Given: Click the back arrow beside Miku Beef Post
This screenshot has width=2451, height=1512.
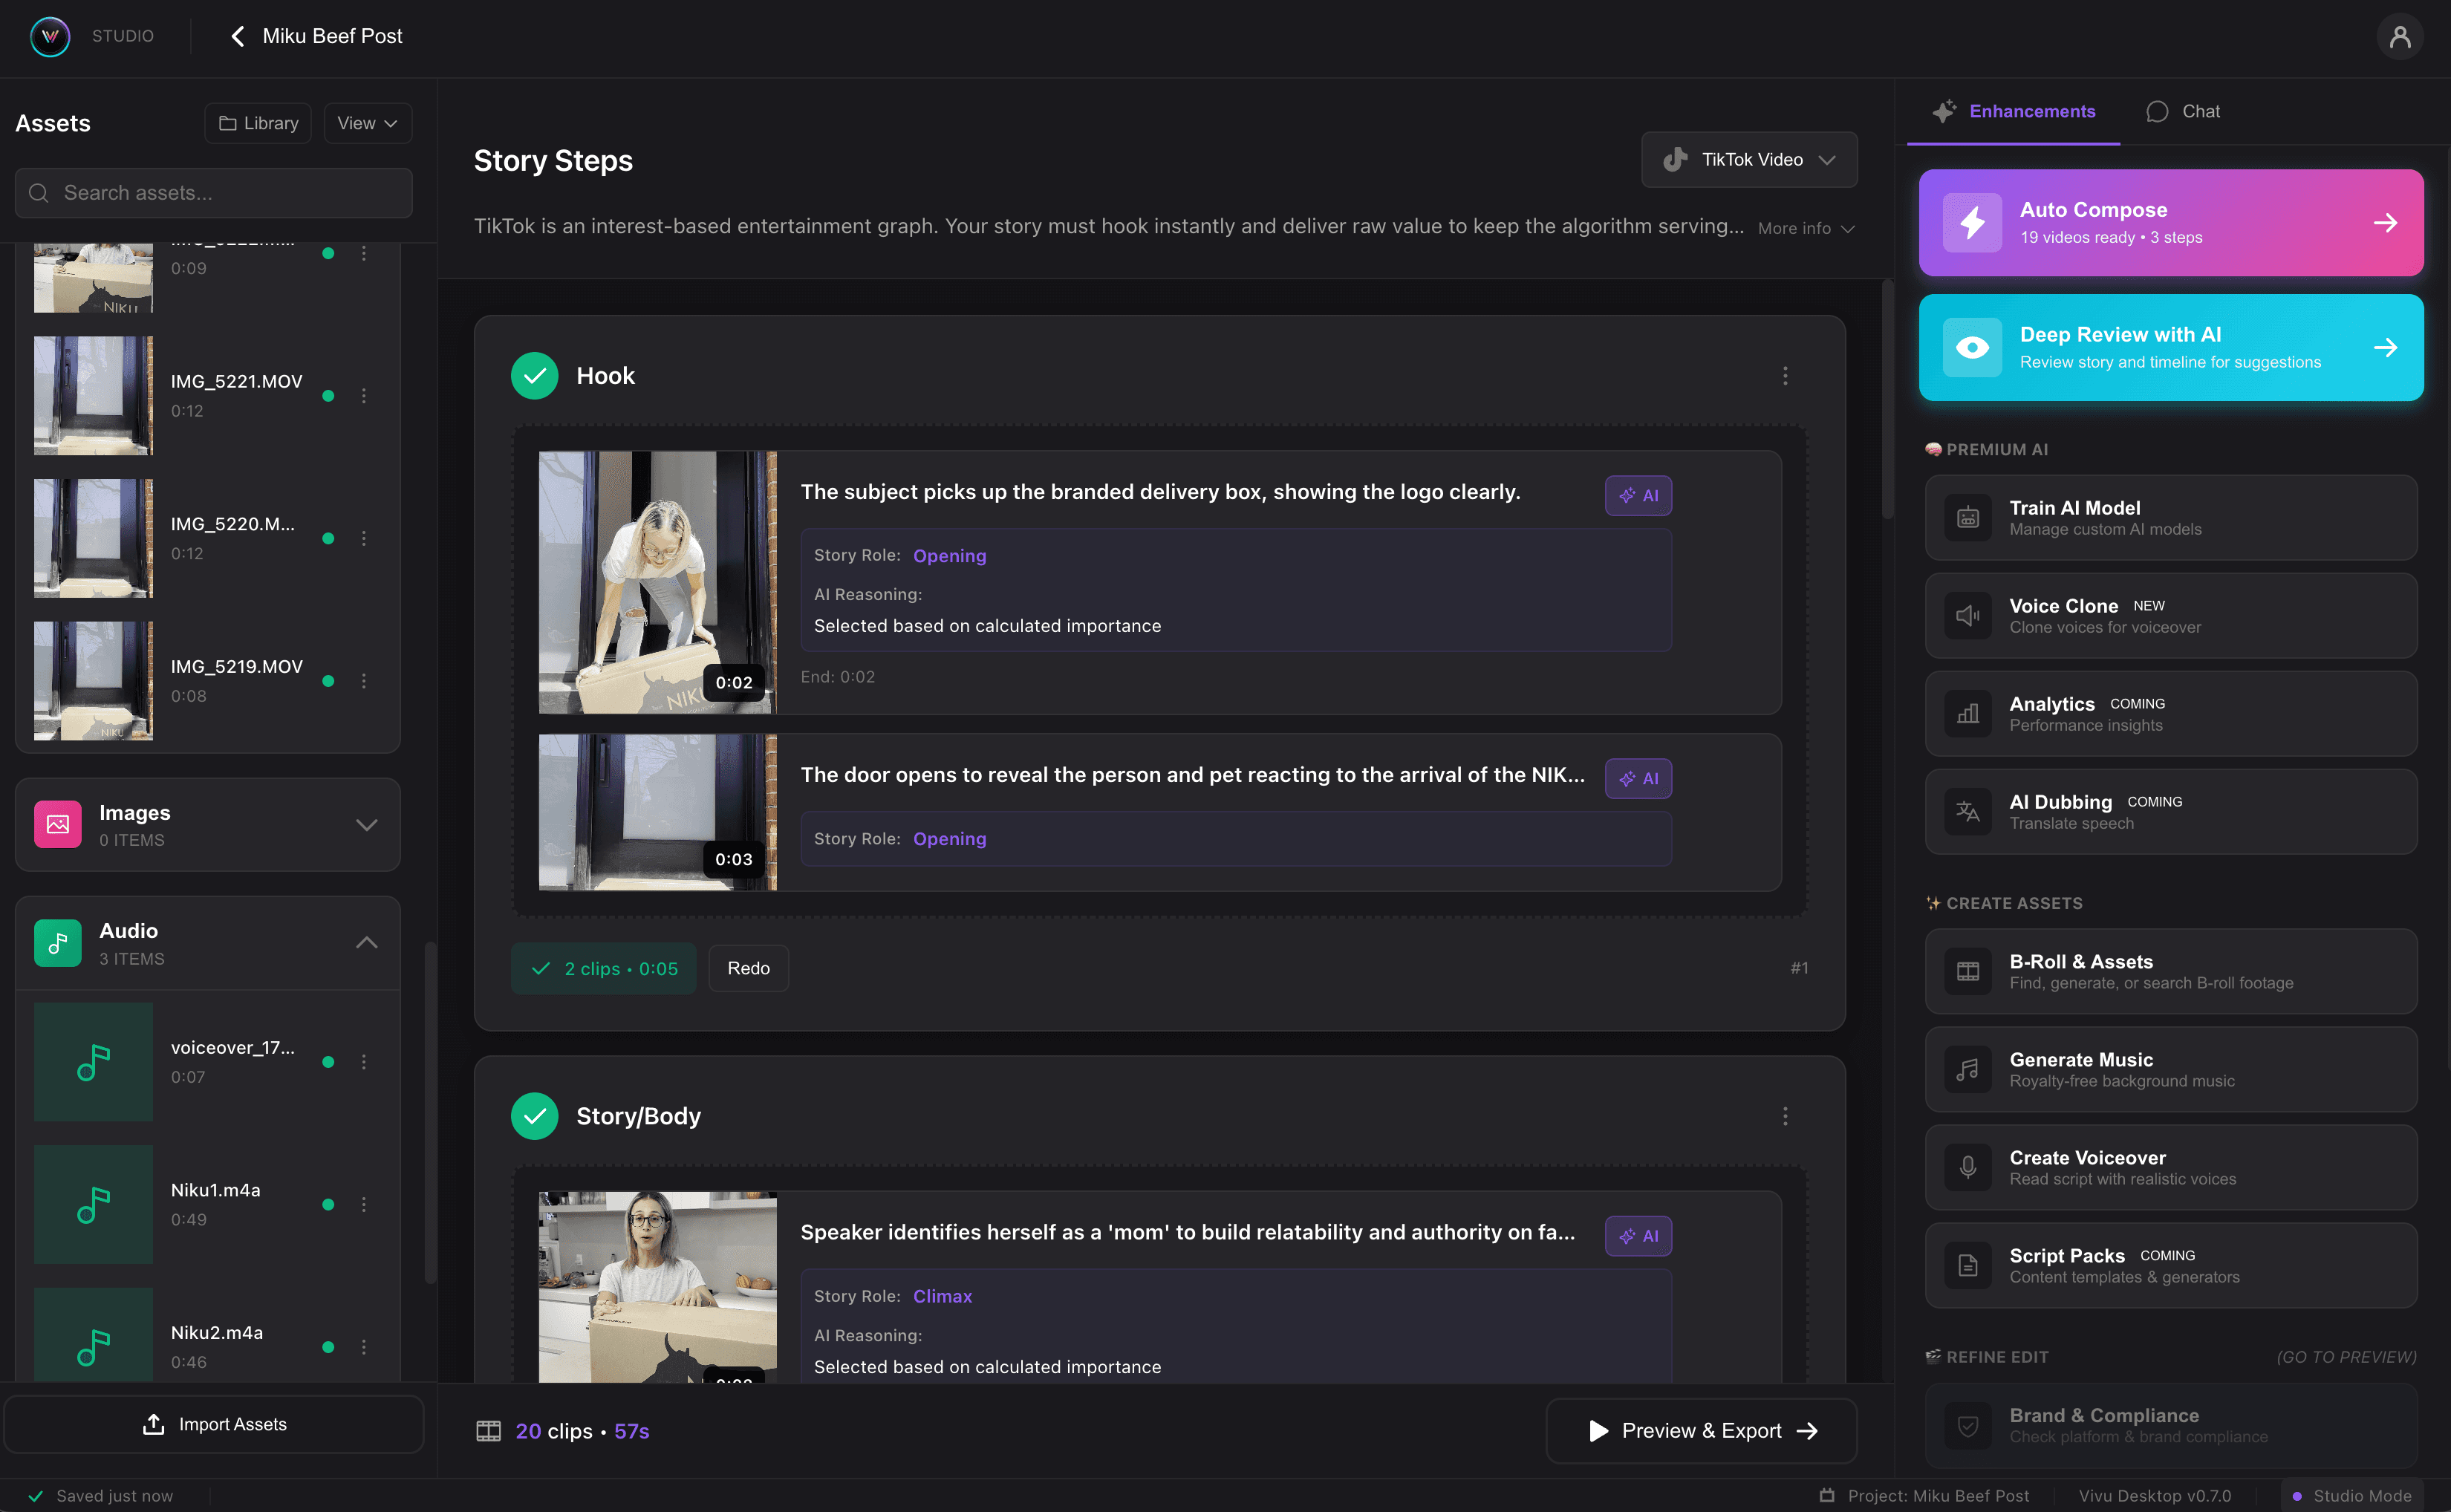Looking at the screenshot, I should click(x=237, y=36).
